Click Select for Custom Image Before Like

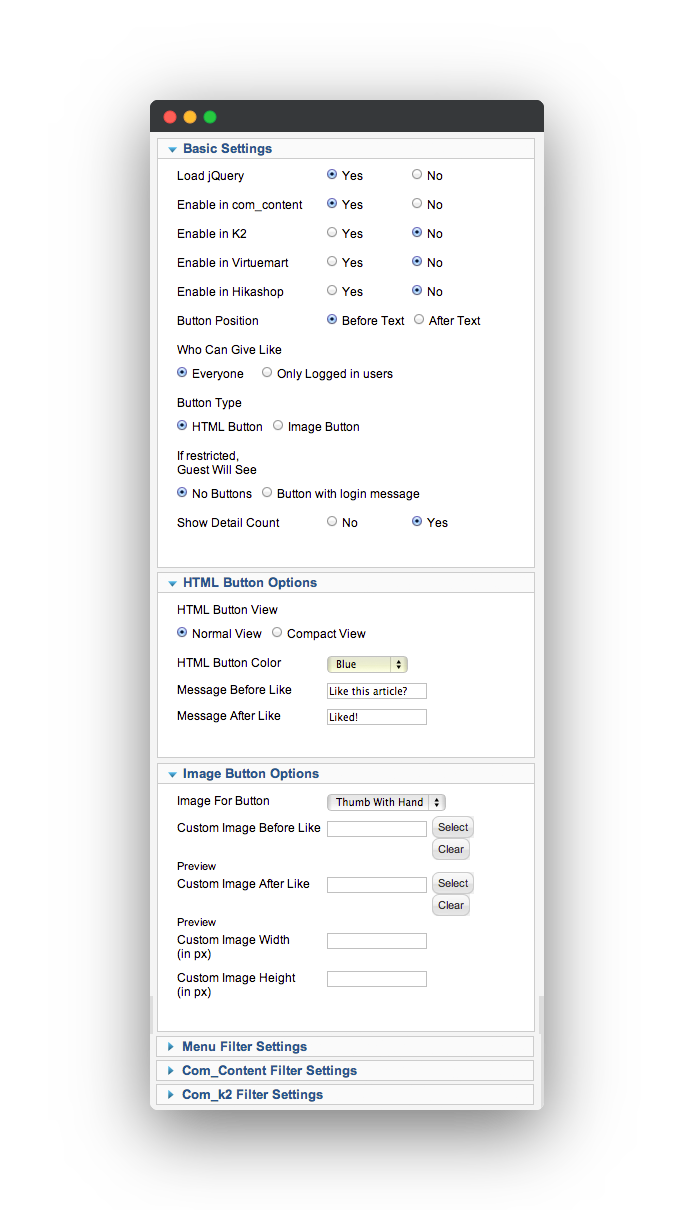453,827
